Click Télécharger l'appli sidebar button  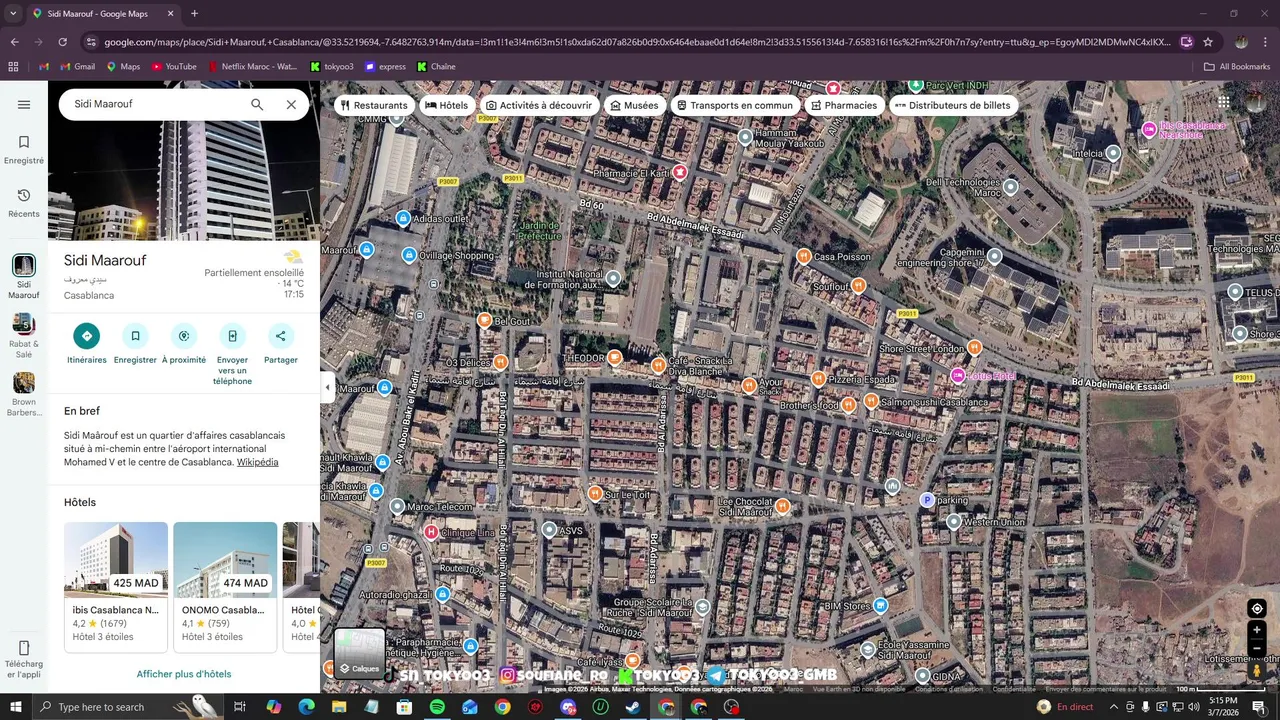pyautogui.click(x=24, y=660)
